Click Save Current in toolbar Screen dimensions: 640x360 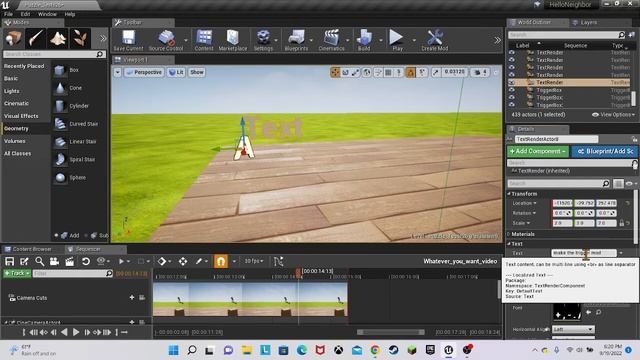click(128, 40)
